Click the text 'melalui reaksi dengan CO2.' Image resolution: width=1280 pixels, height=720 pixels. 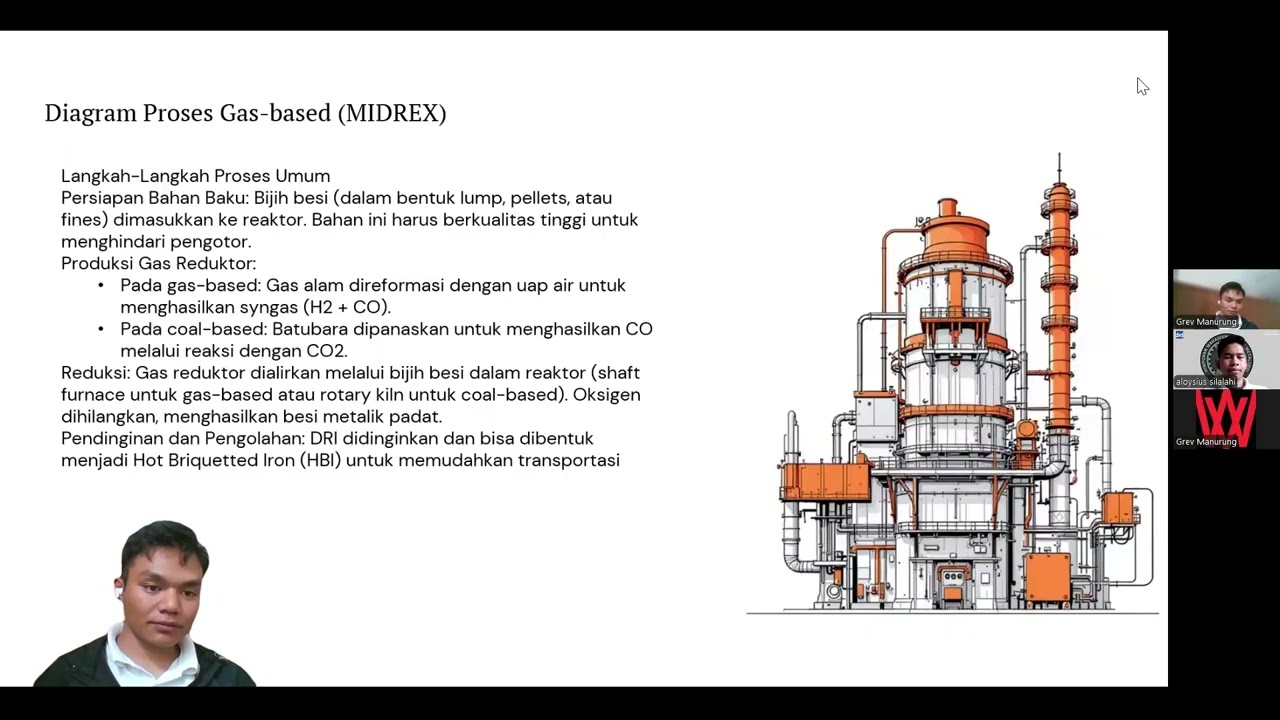click(x=233, y=351)
